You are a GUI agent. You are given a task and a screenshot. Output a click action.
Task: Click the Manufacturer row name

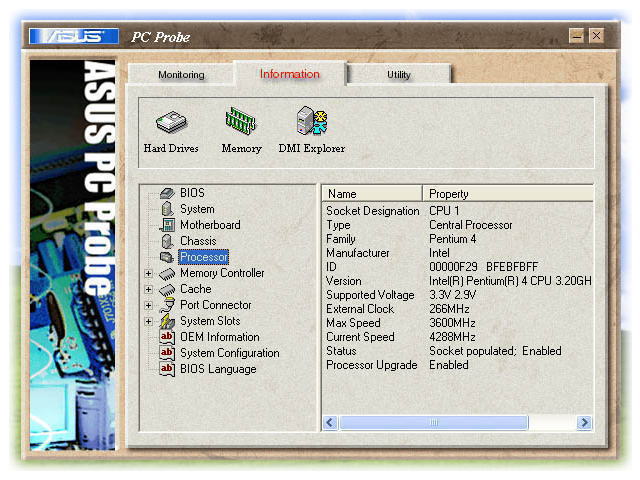[358, 253]
